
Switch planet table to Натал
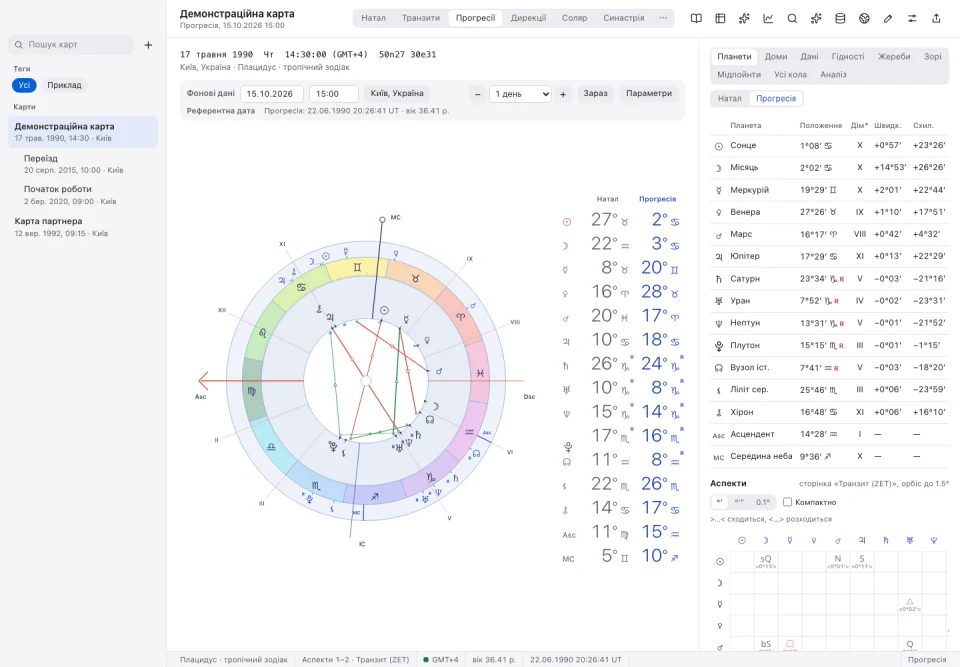[x=729, y=99]
